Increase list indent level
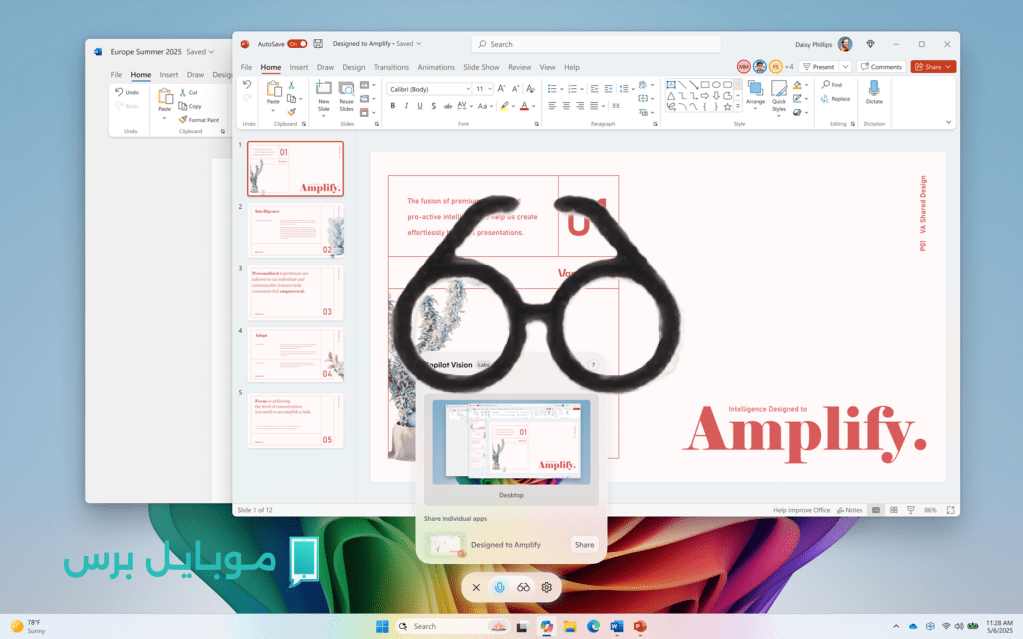 (608, 89)
